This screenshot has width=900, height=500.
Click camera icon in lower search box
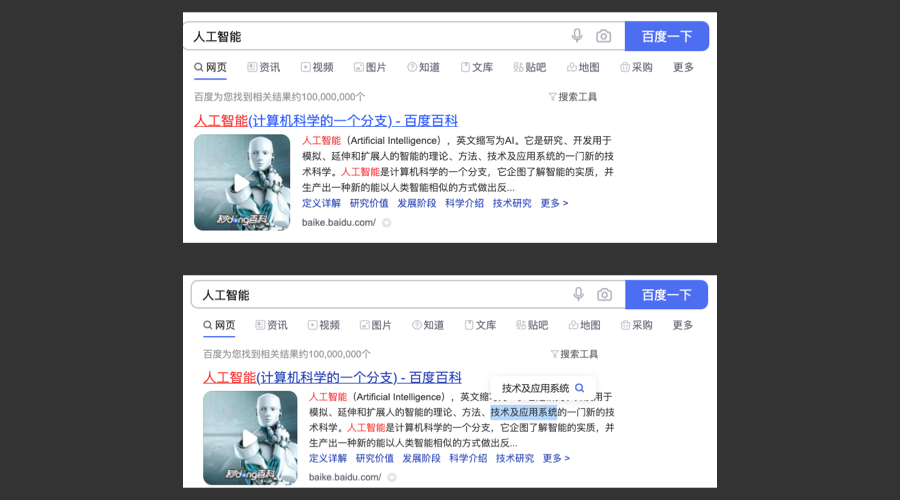point(604,294)
